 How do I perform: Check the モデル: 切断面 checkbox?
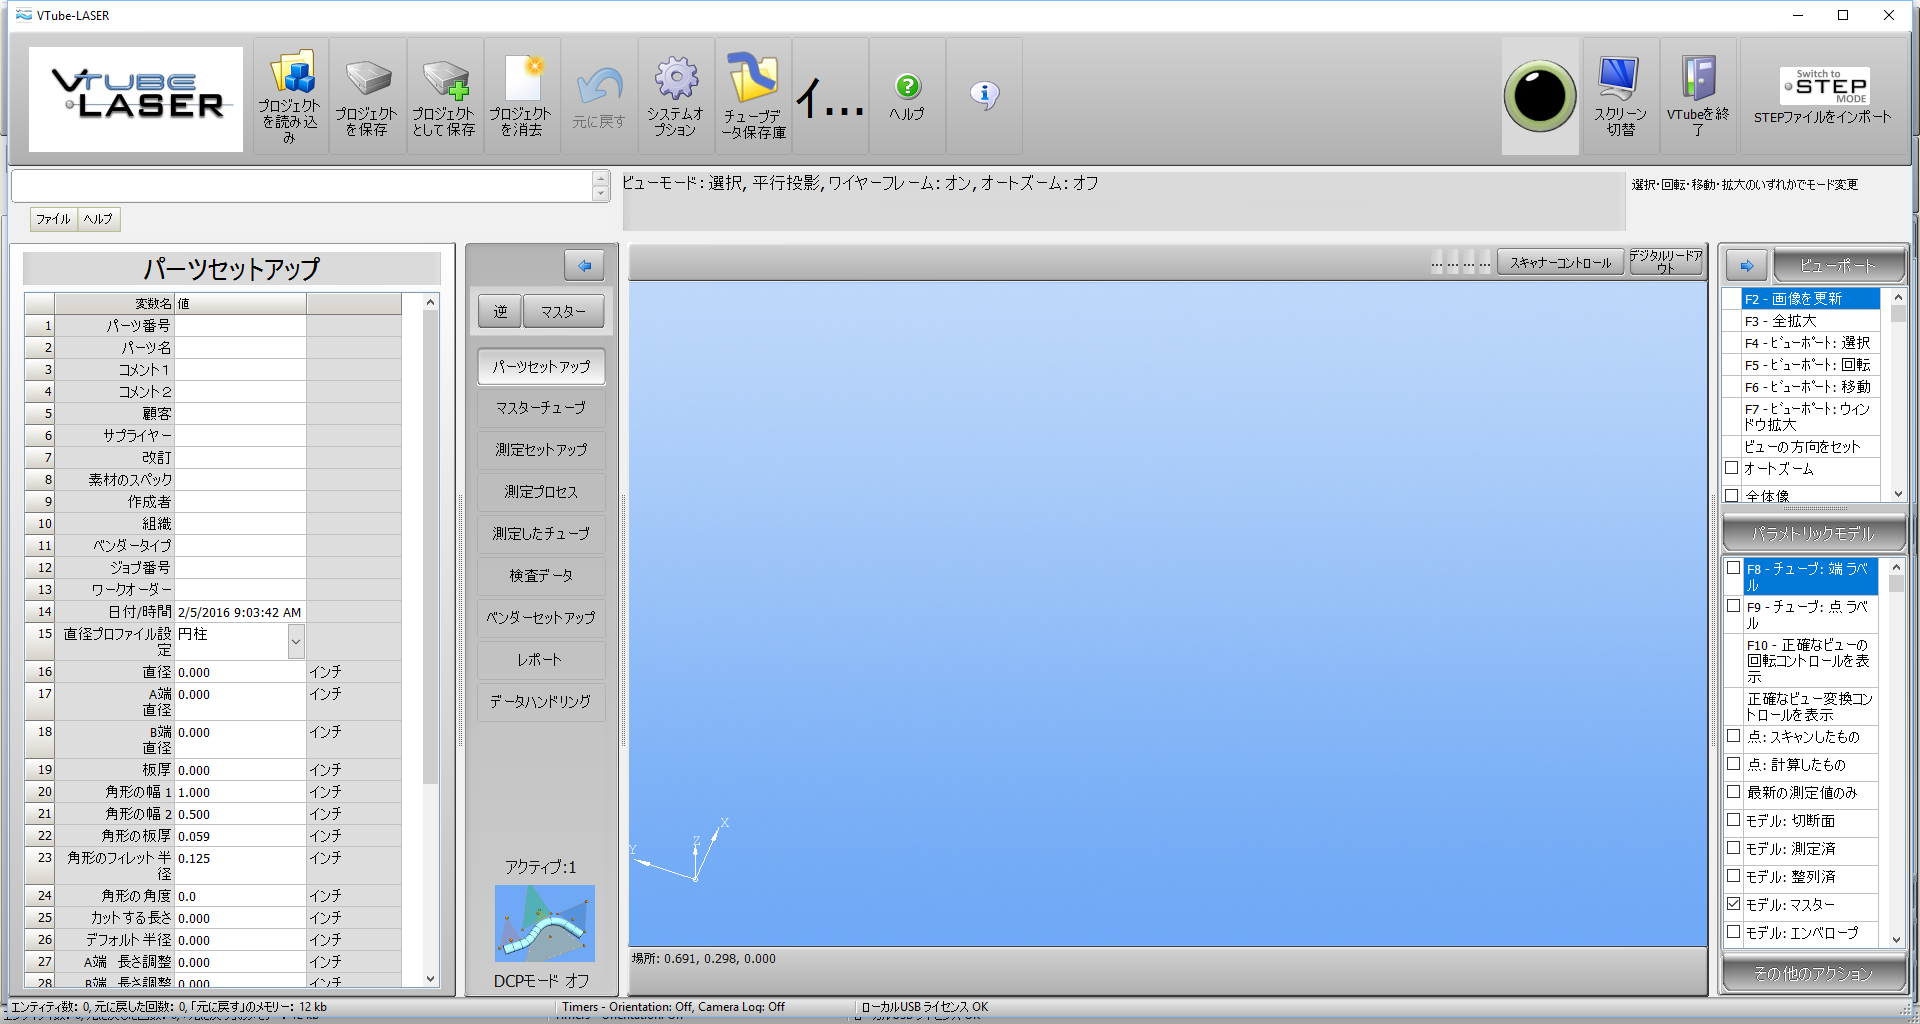coord(1734,820)
